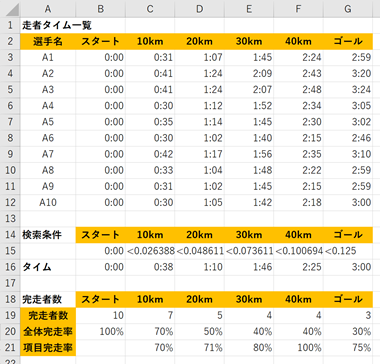Viewport: 380px width, 364px height.
Task: Select runner A8 name cell
Action: pyautogui.click(x=48, y=170)
